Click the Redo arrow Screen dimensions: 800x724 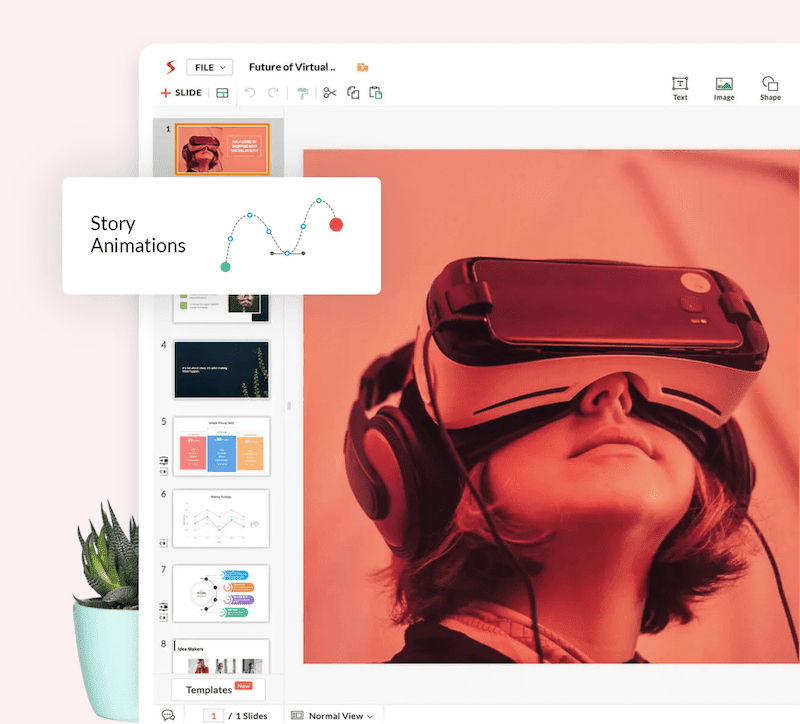tap(273, 93)
